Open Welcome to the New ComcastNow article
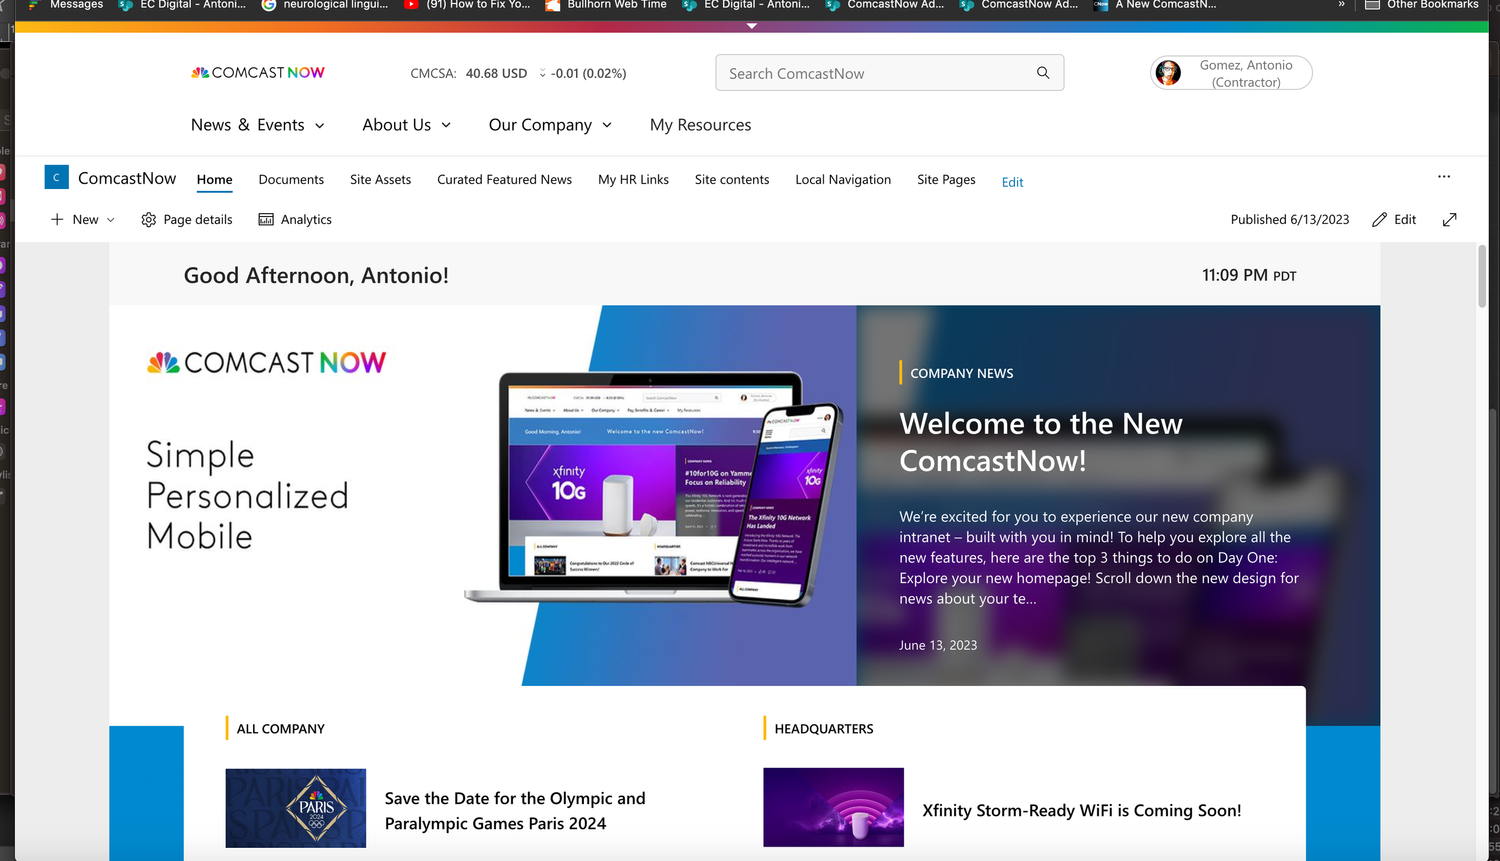Viewport: 1500px width, 861px height. pos(1041,442)
